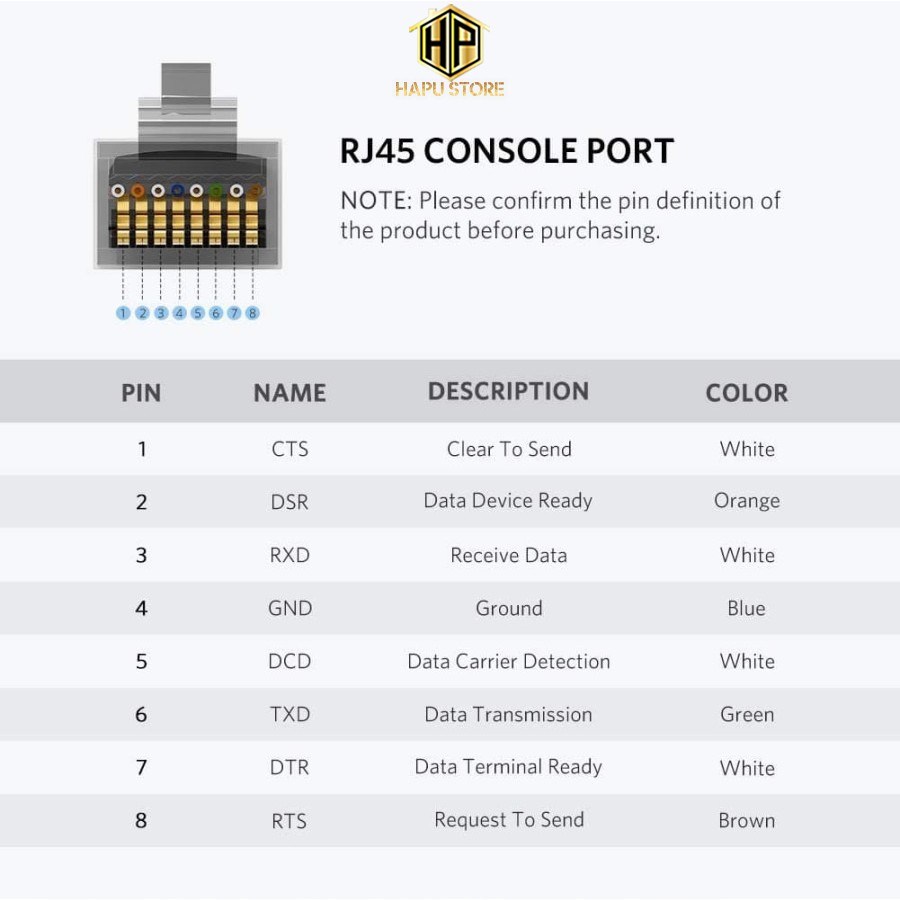900x900 pixels.
Task: Click the Brown color cell for RTS
Action: click(x=747, y=821)
